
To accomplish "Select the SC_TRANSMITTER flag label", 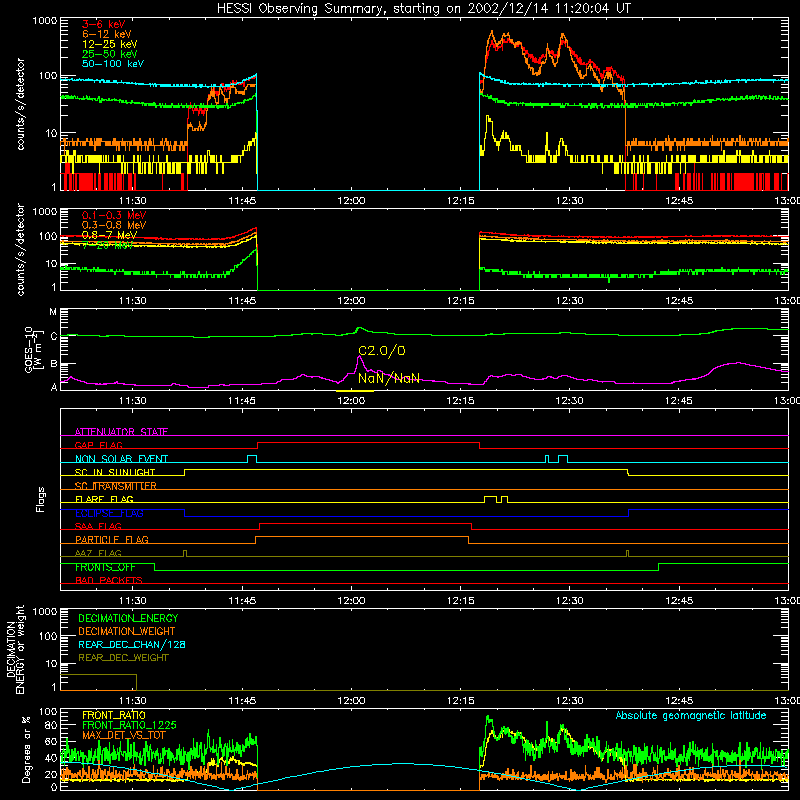I will pos(115,486).
